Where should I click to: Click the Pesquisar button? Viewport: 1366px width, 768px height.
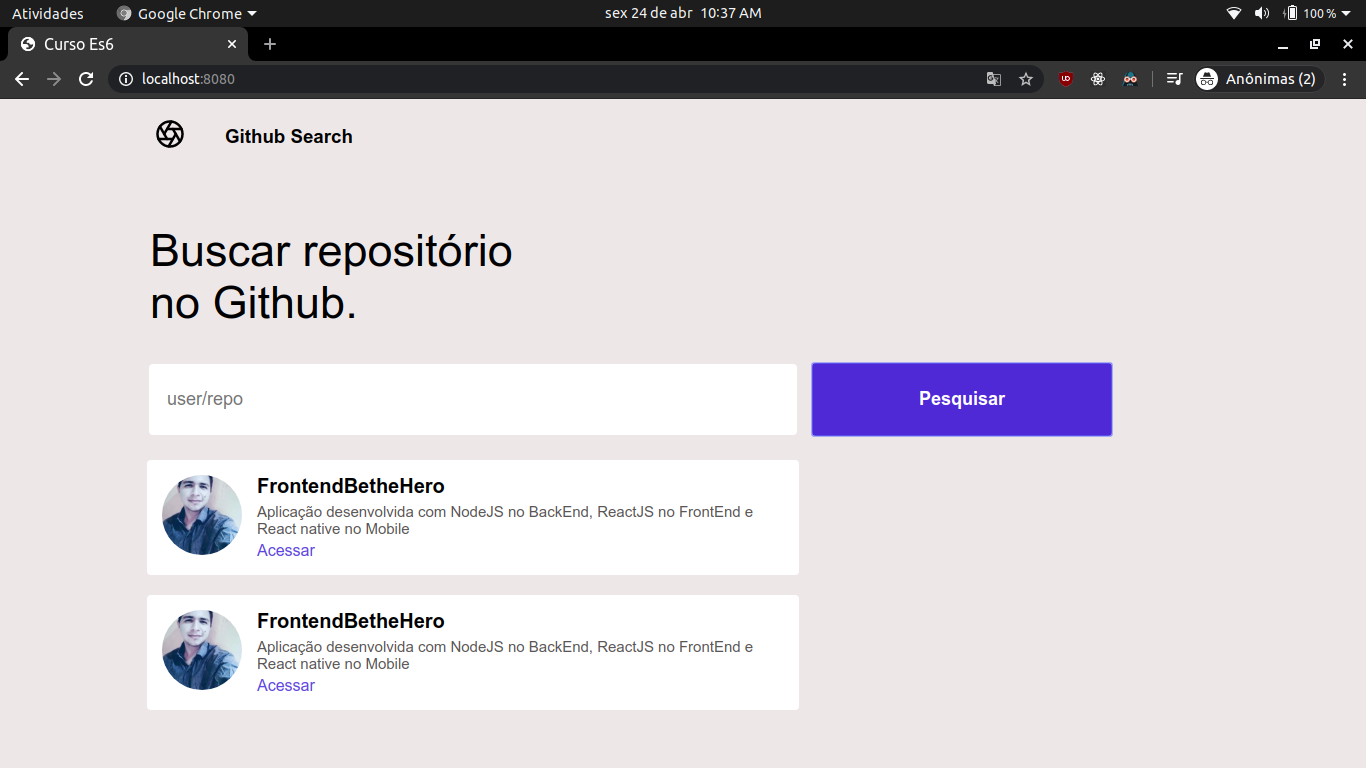click(961, 399)
